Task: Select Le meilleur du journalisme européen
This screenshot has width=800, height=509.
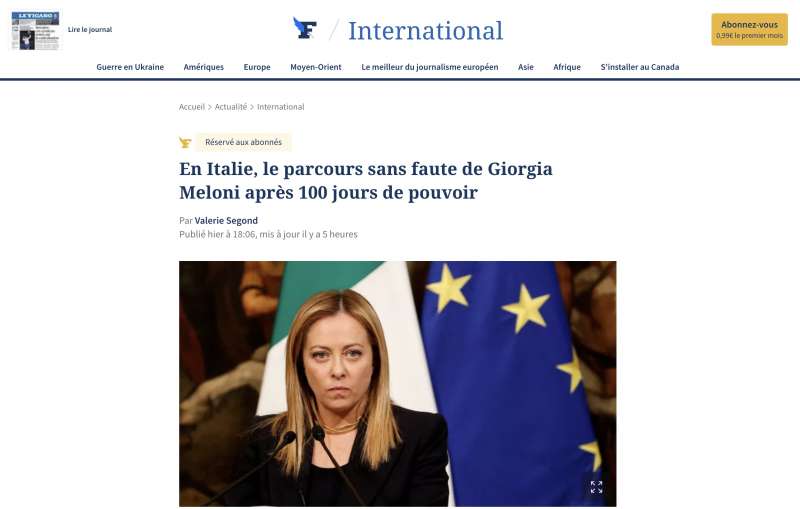Action: pos(430,67)
